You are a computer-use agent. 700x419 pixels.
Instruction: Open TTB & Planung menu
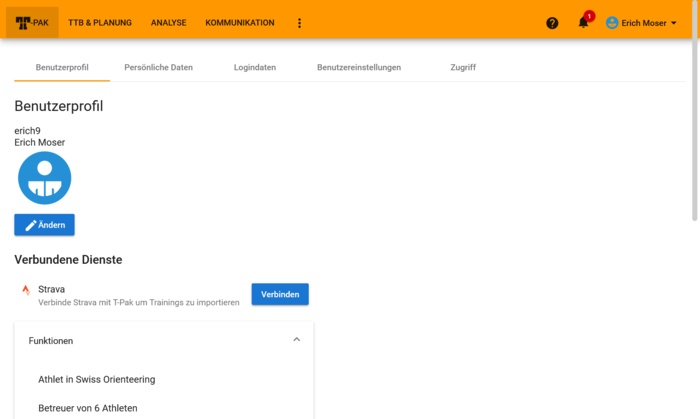tap(100, 23)
